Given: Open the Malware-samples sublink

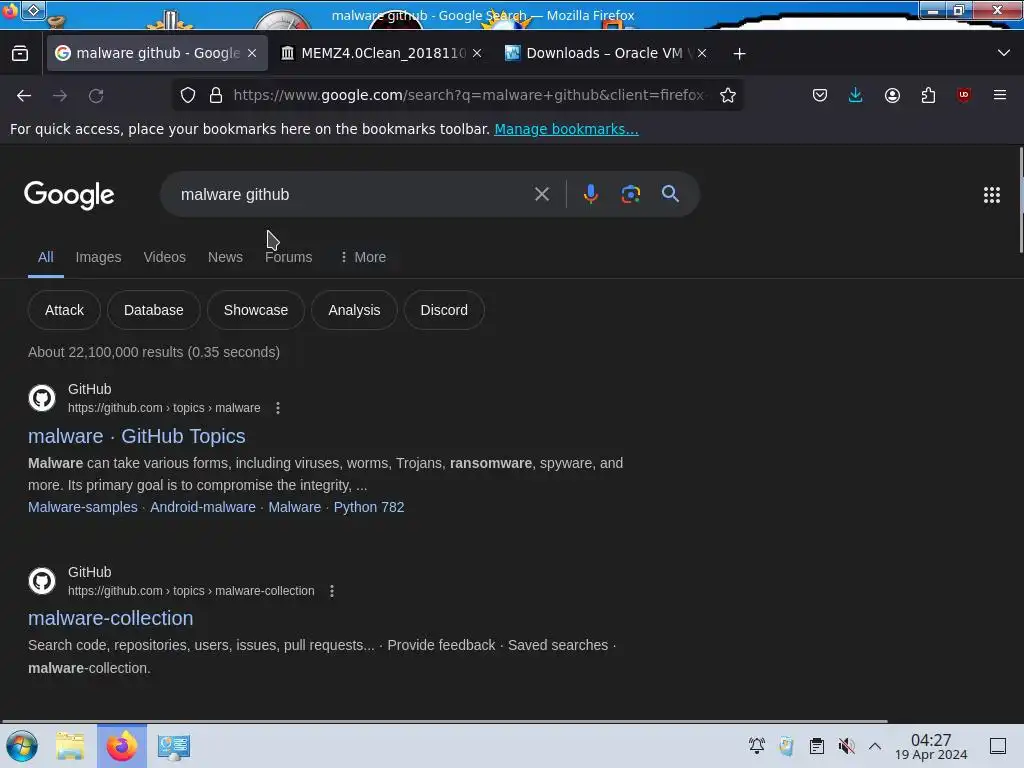Looking at the screenshot, I should click(83, 507).
